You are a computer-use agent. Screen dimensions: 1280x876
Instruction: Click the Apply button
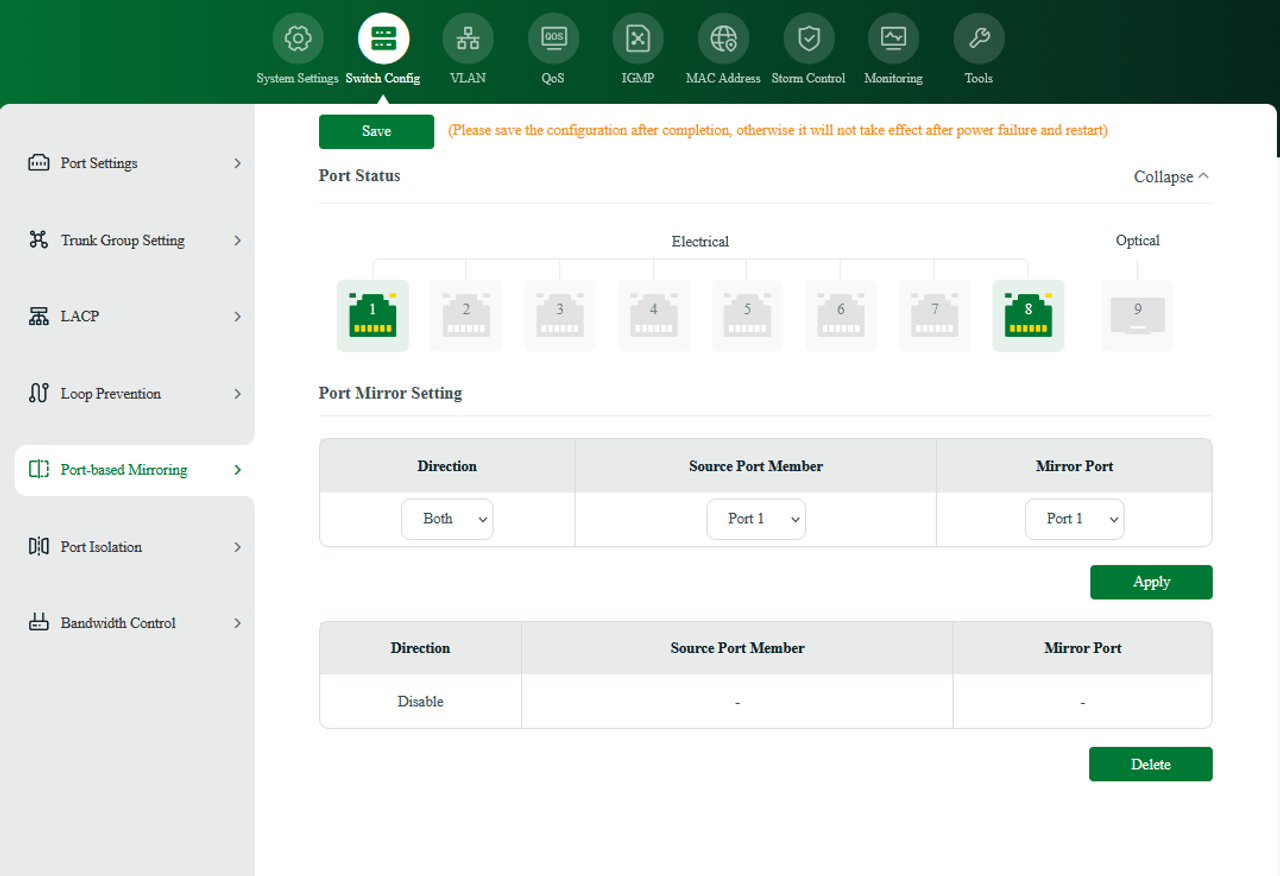tap(1151, 581)
